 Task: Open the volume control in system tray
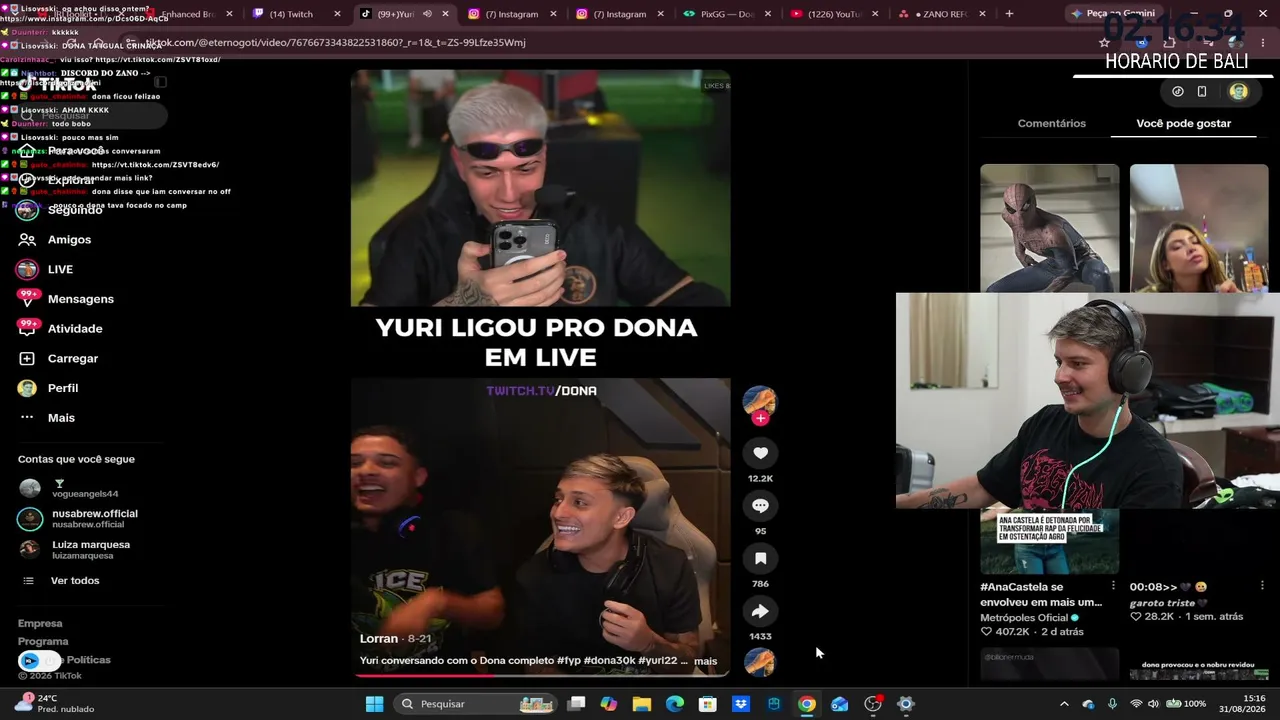point(1153,704)
